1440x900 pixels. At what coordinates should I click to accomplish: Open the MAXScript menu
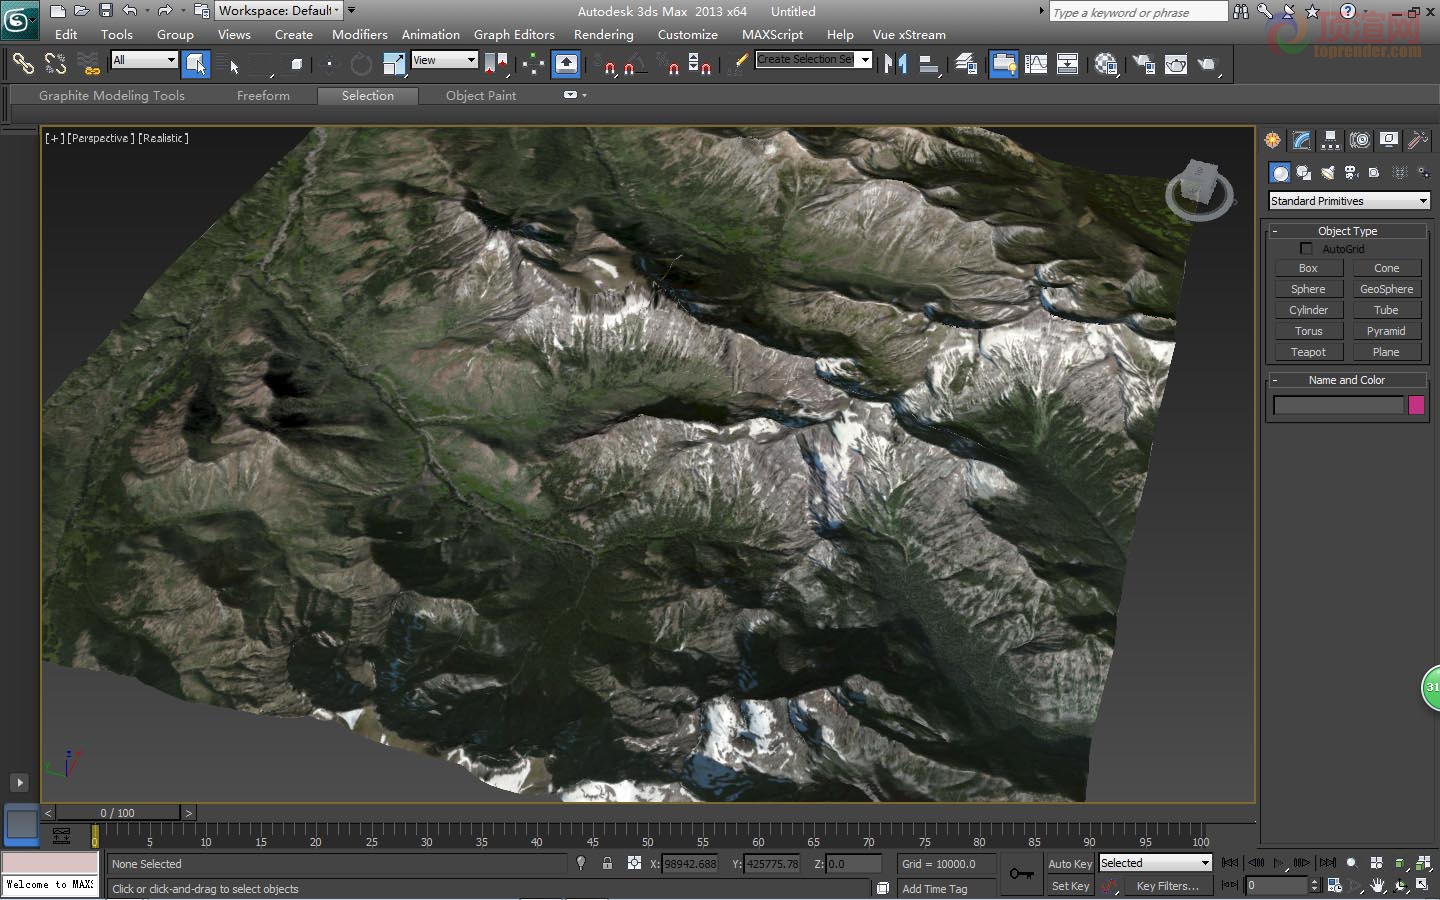click(x=772, y=34)
